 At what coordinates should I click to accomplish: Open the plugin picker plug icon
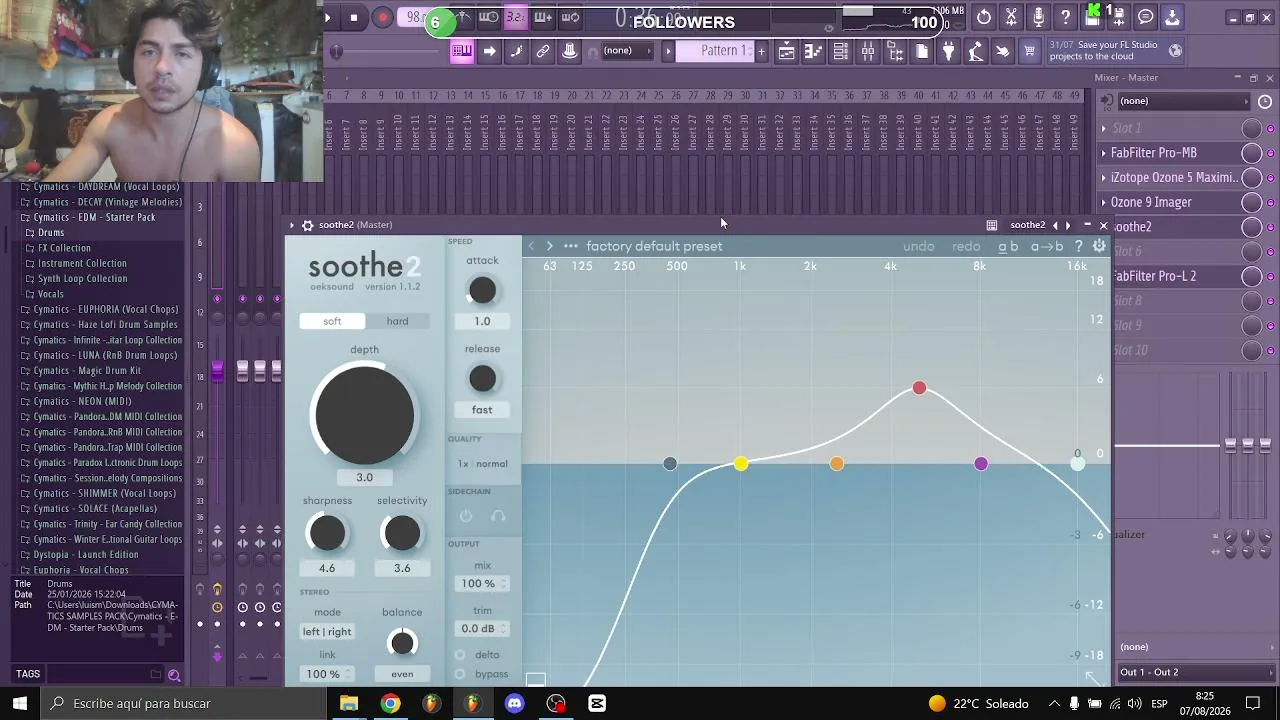(x=949, y=51)
